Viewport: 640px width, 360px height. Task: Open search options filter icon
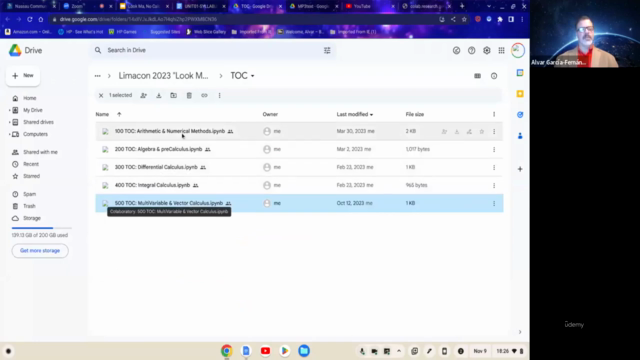(327, 50)
